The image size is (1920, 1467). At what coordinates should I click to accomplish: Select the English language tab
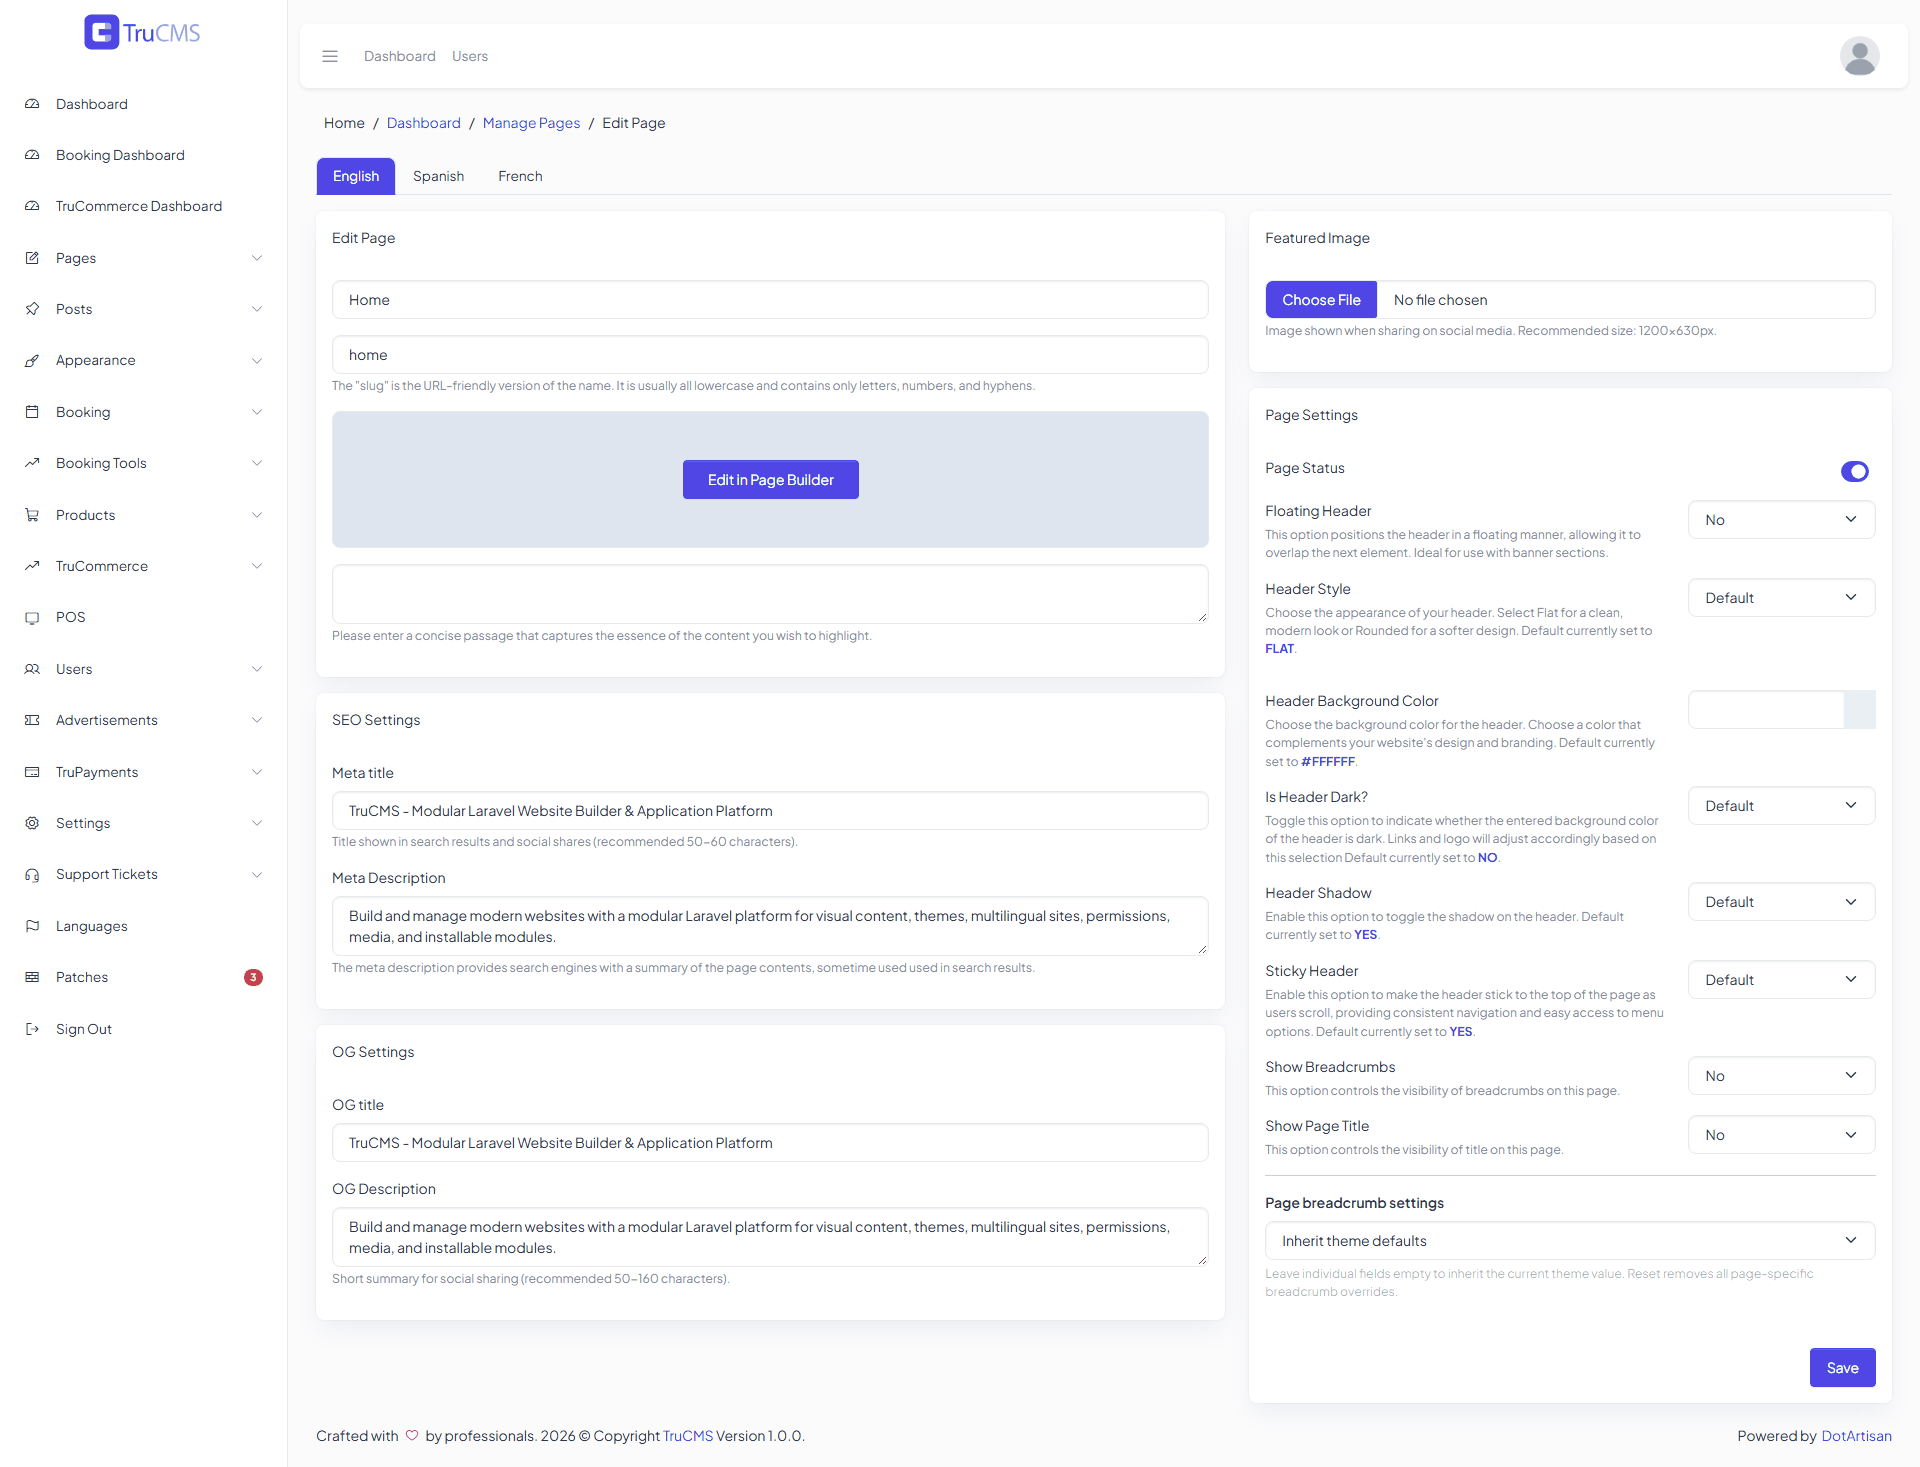tap(356, 176)
